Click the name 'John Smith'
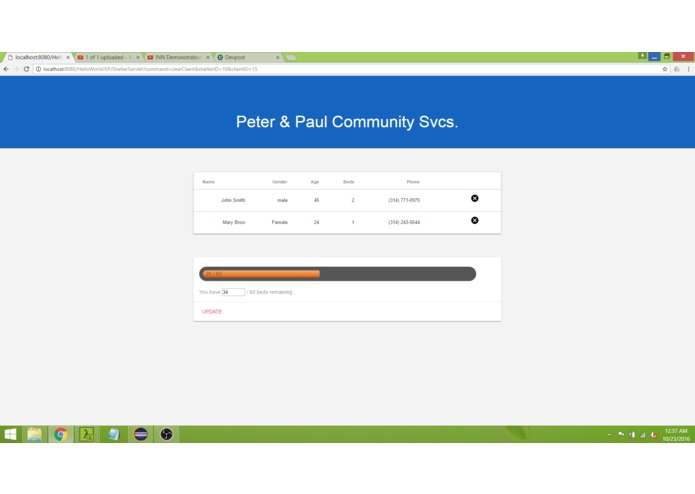Screen dimensions: 695x494 click(x=233, y=200)
